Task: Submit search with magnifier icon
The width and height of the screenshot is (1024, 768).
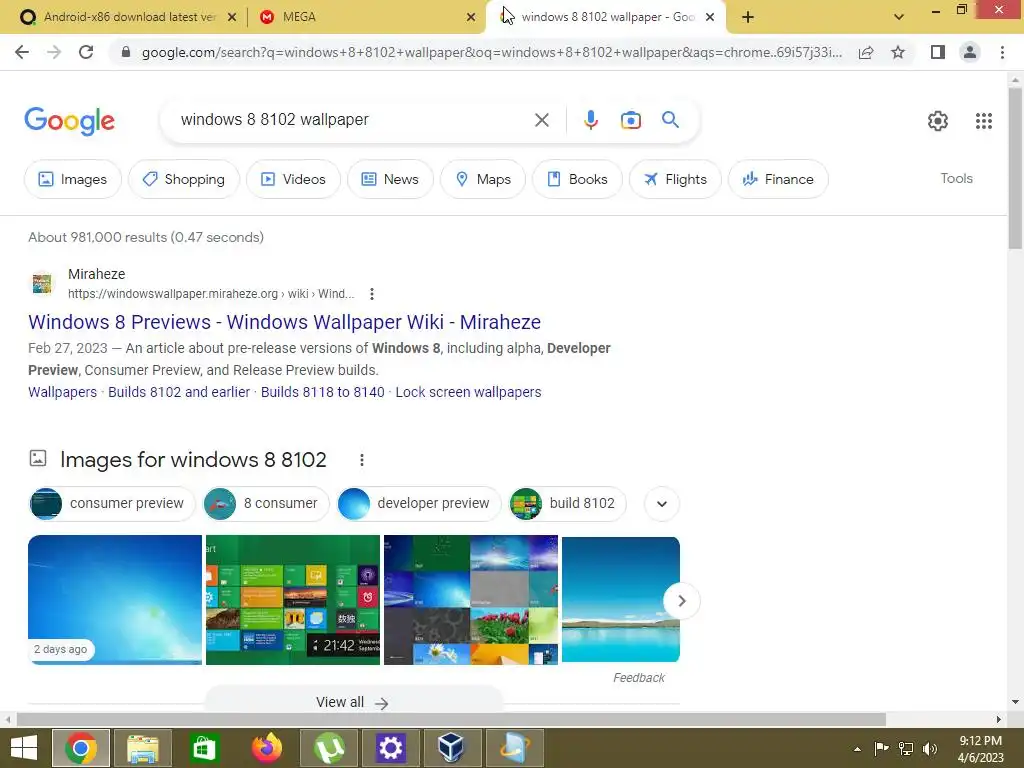Action: click(670, 120)
